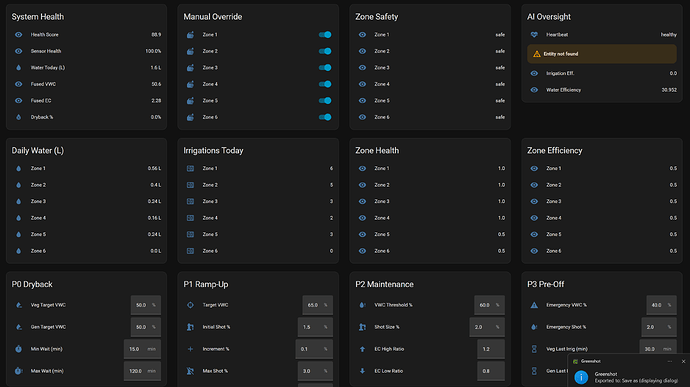The width and height of the screenshot is (690, 387).
Task: Click the P1 Target VWC 65.0 field
Action: tap(317, 305)
